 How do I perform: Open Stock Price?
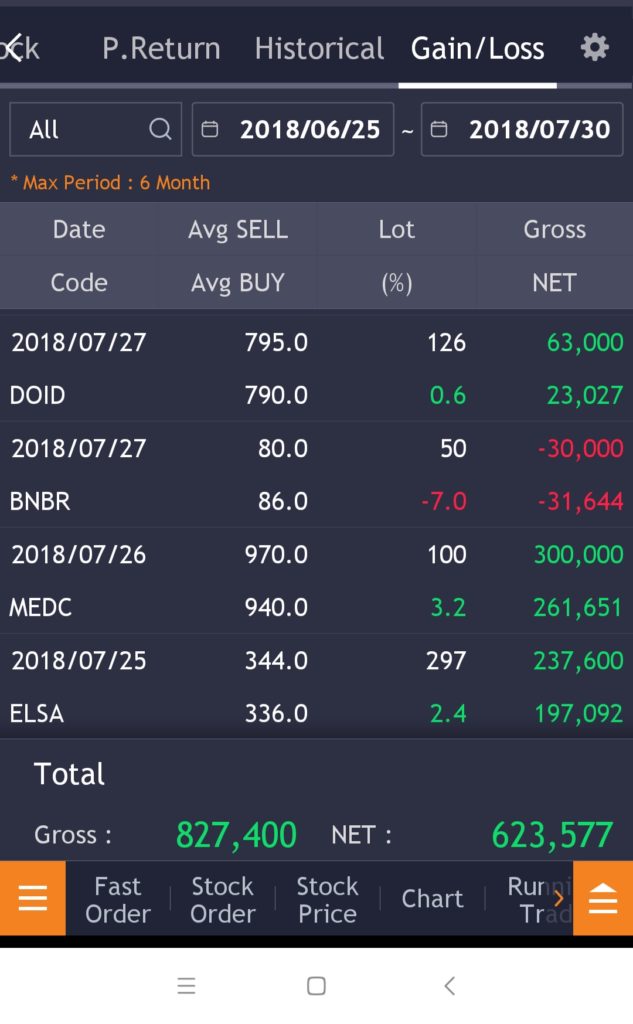tap(327, 899)
